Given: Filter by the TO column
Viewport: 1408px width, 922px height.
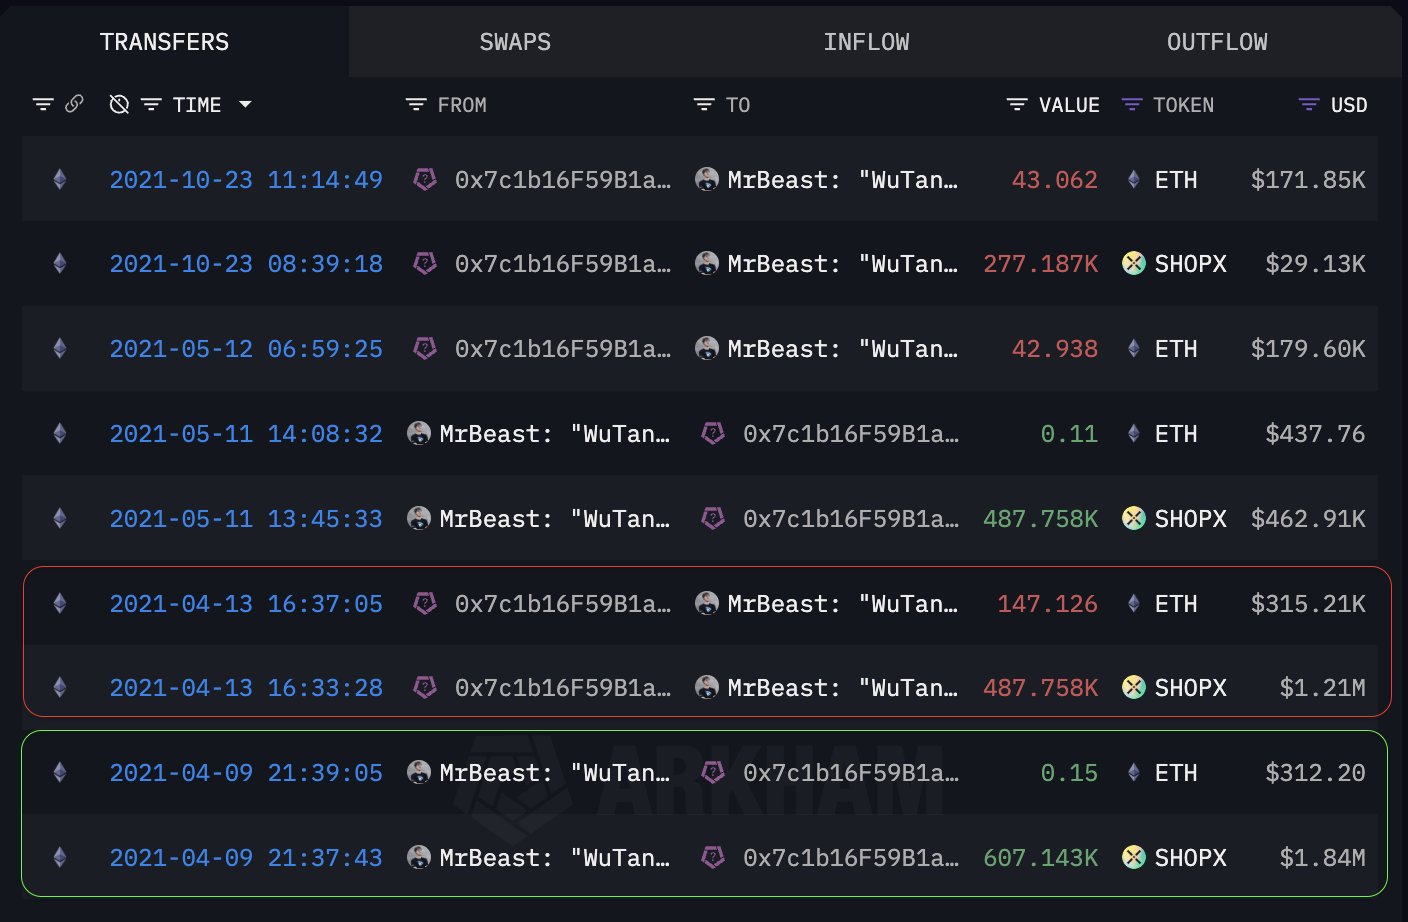Looking at the screenshot, I should click(x=704, y=104).
